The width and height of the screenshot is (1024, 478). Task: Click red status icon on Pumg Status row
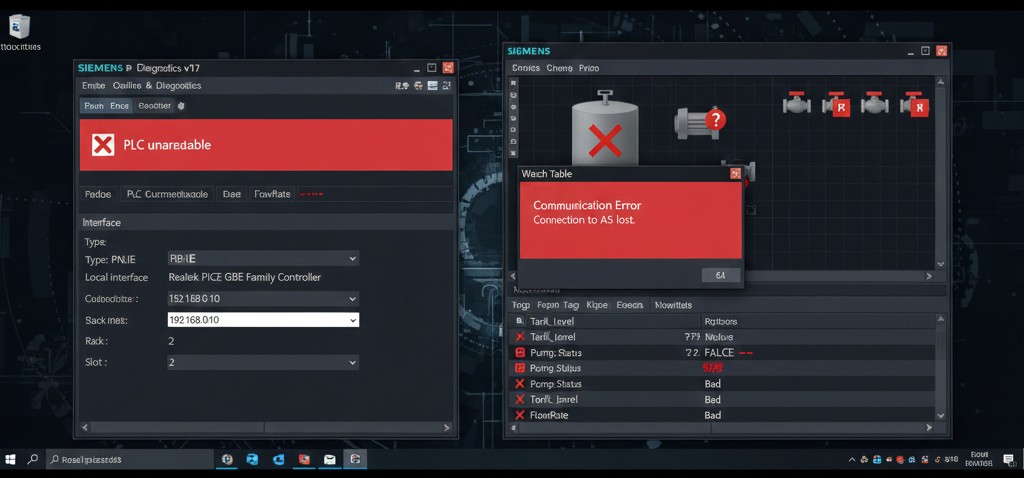[520, 353]
